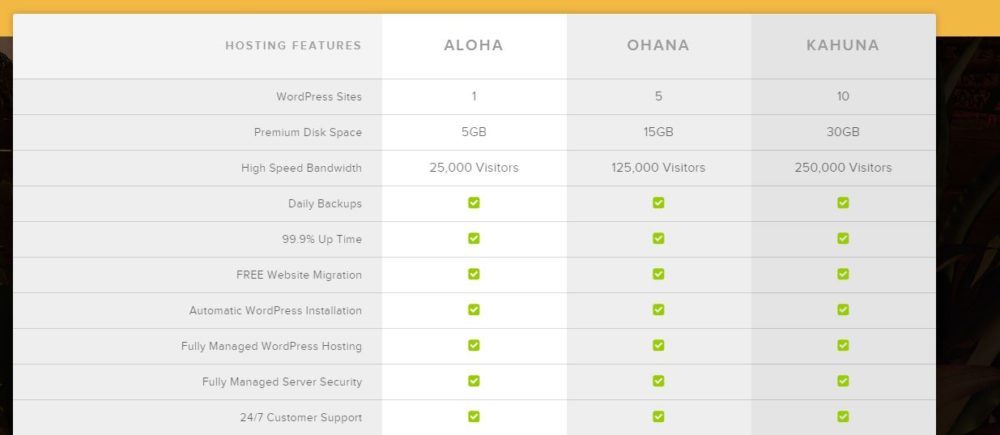
Task: Select the KAHUNA plan column header
Action: click(x=843, y=46)
